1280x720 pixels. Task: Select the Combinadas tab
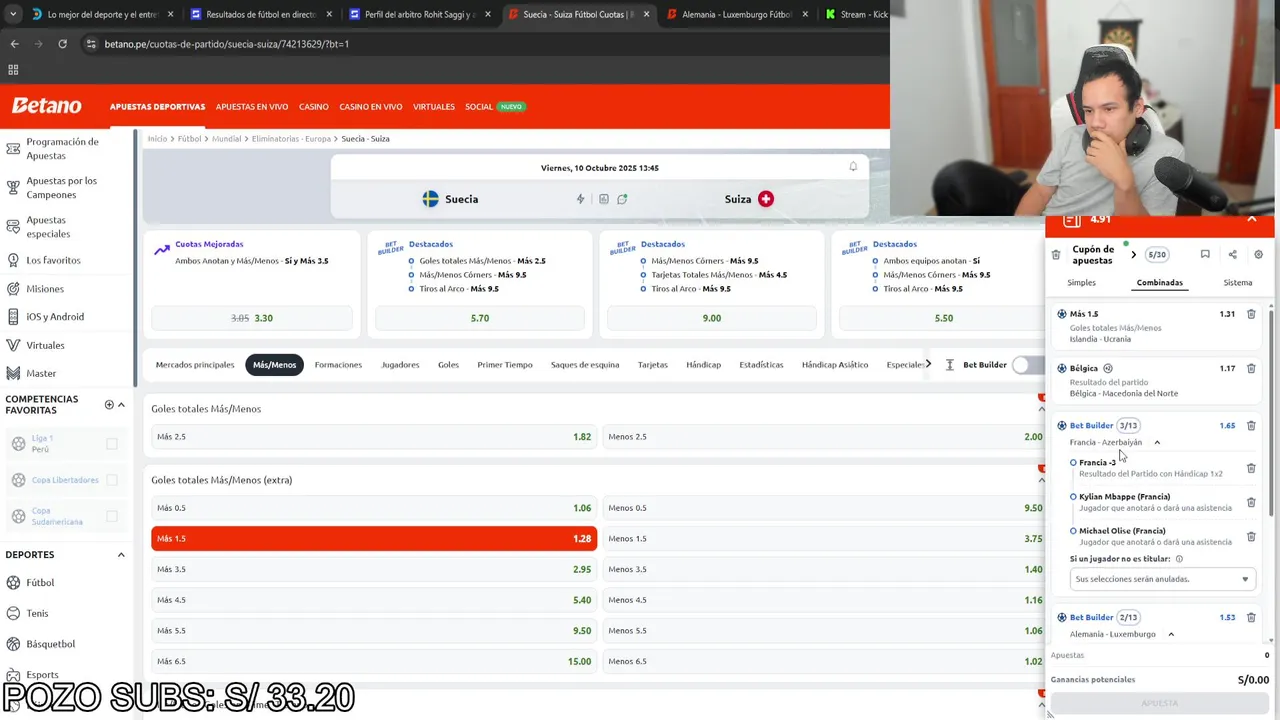pyautogui.click(x=1159, y=283)
